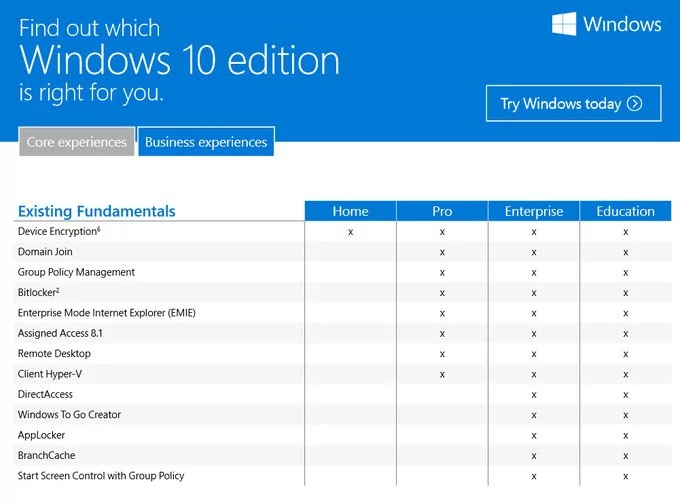This screenshot has height=503, width=680.
Task: Click the Client Hyper-V row label
Action: pos(50,374)
